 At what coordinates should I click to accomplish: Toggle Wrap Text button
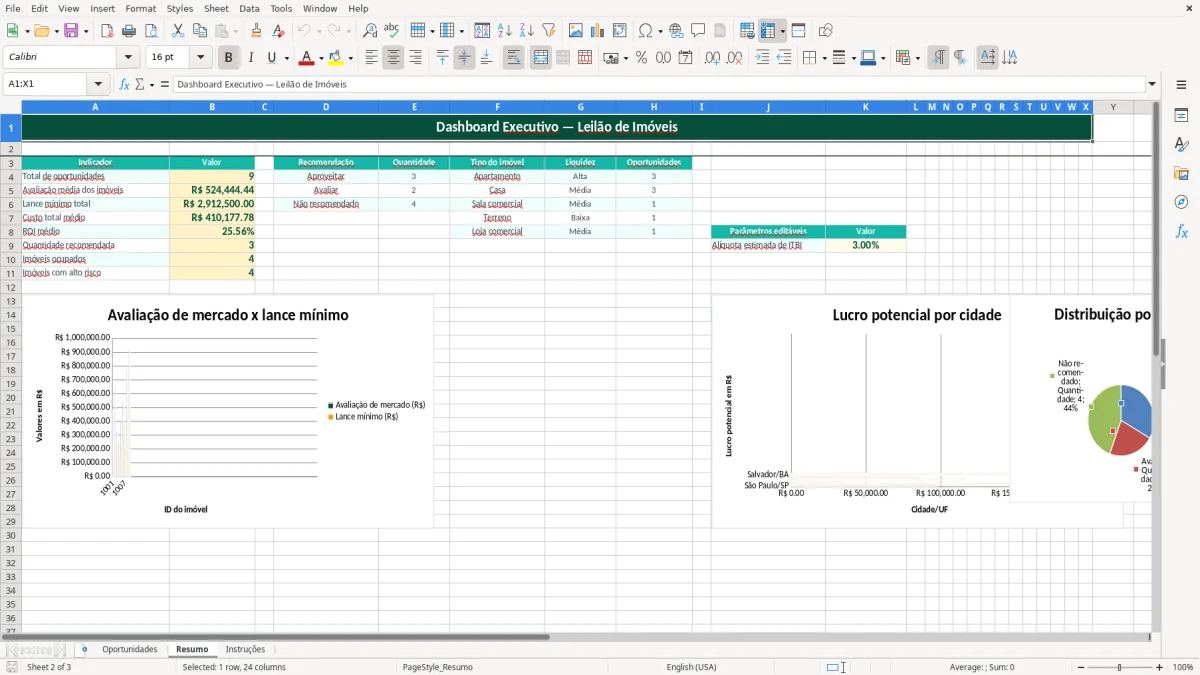click(x=513, y=58)
